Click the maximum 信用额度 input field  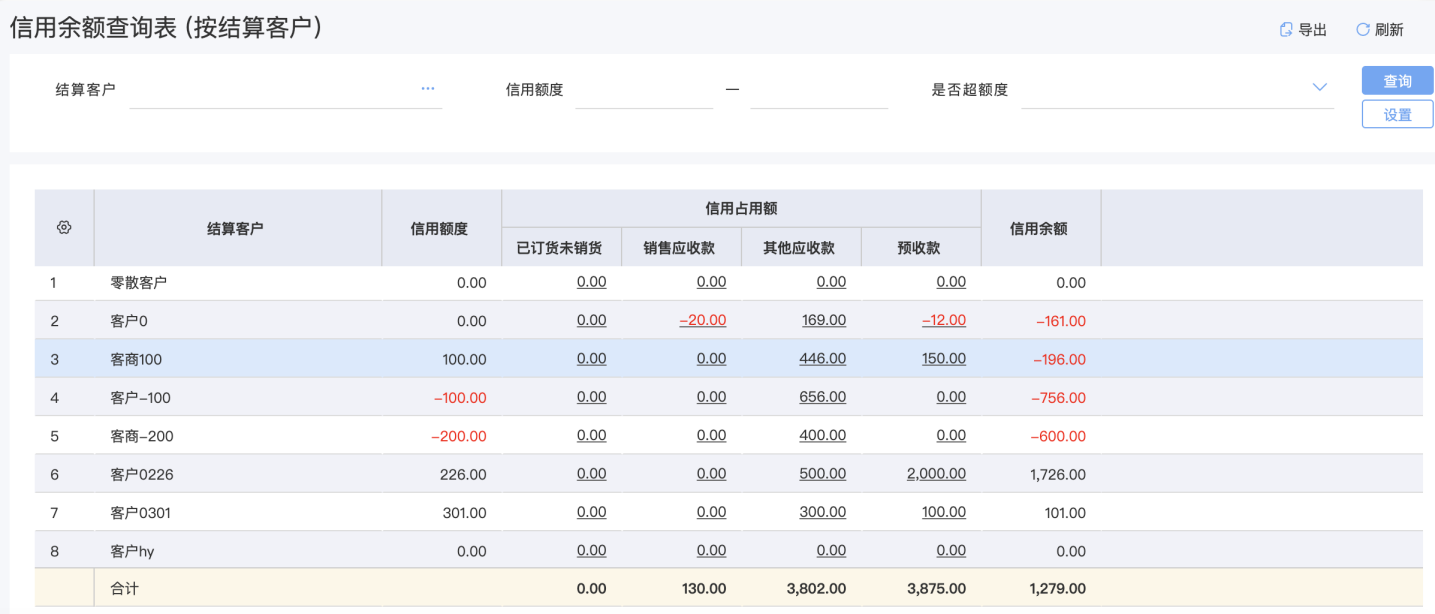pyautogui.click(x=818, y=90)
